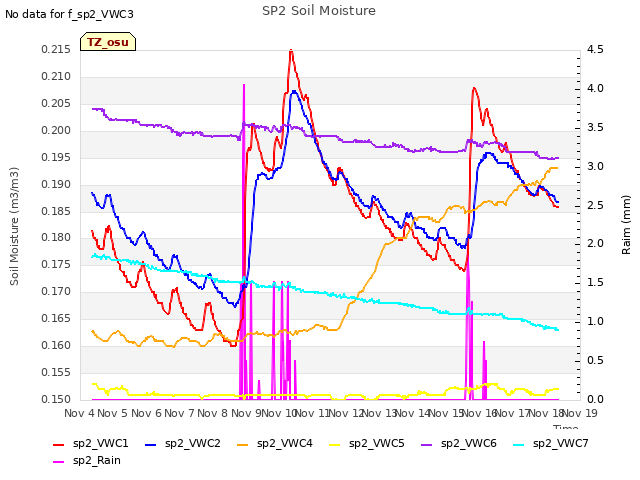This screenshot has height=480, width=640.
Task: Click the 0.150 left axis value
Action: [x=56, y=399]
